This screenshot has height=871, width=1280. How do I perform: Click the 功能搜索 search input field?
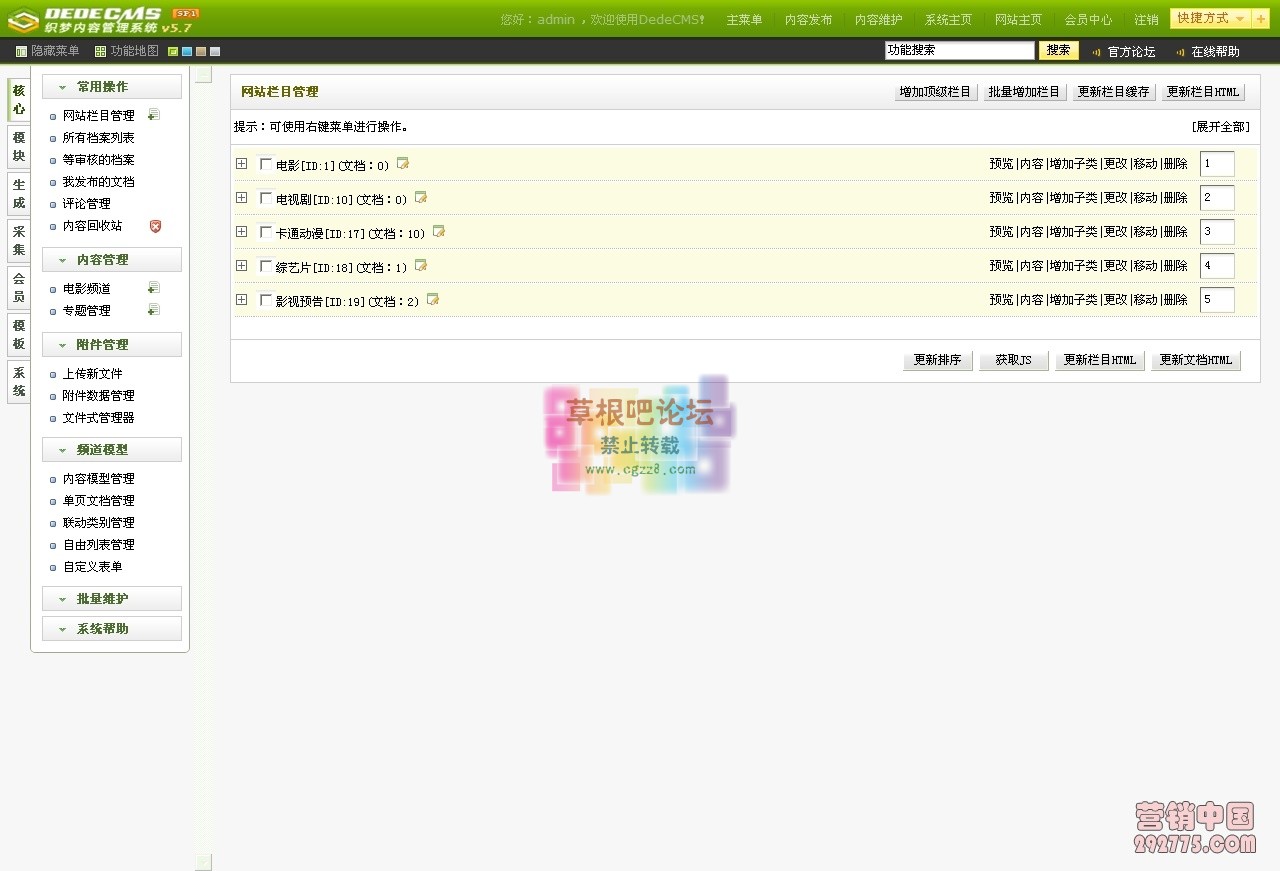[959, 50]
